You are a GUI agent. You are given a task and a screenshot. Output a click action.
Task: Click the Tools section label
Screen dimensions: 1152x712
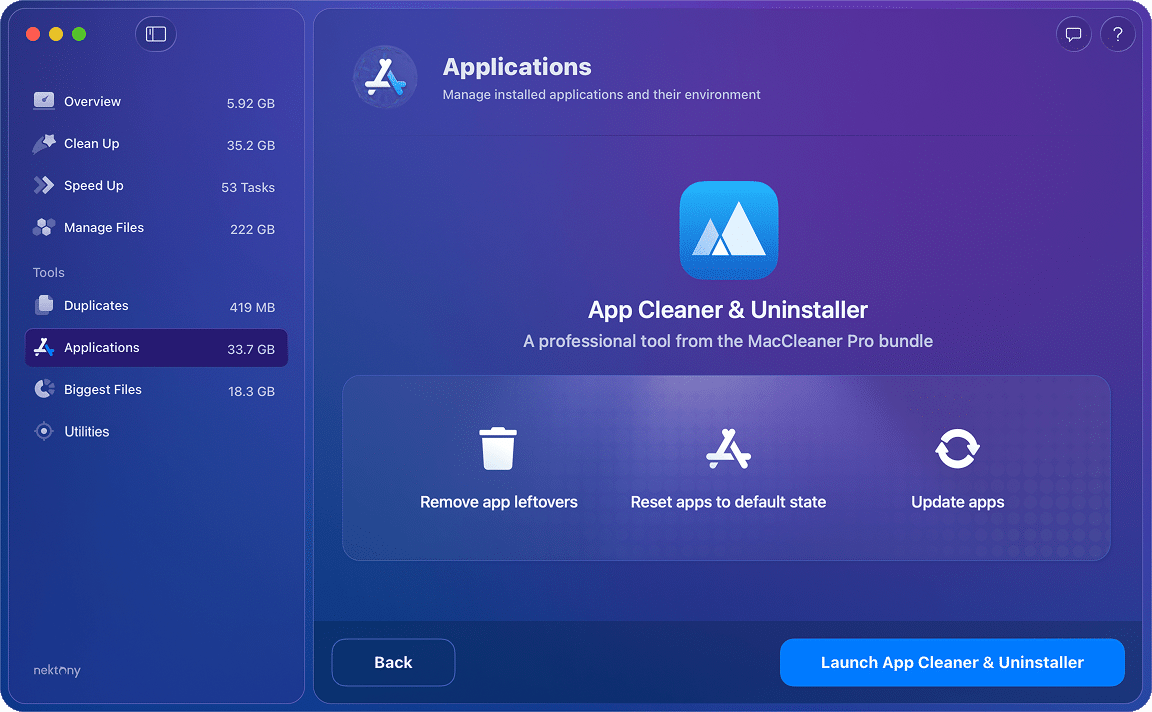click(x=48, y=271)
